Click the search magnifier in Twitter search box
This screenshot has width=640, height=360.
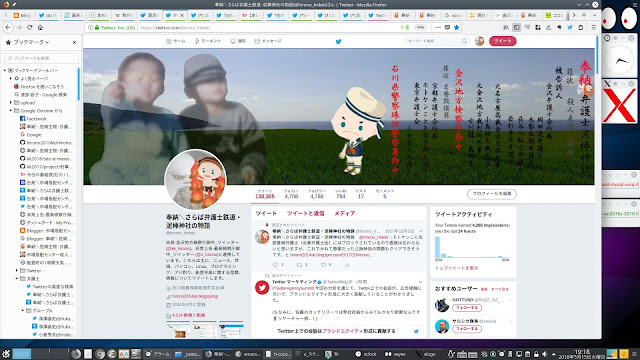pos(464,41)
